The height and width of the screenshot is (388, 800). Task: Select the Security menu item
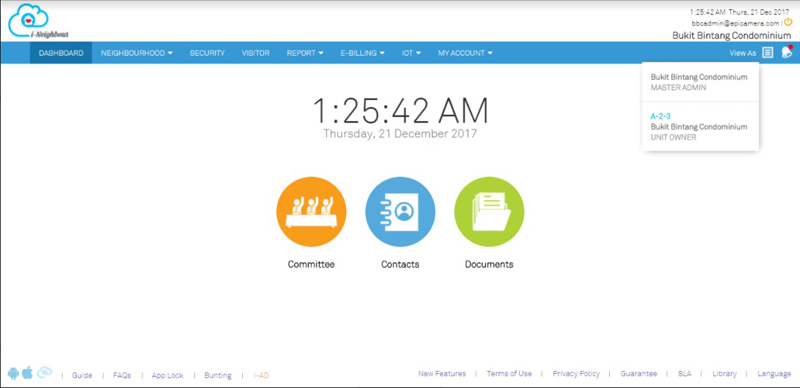(207, 53)
